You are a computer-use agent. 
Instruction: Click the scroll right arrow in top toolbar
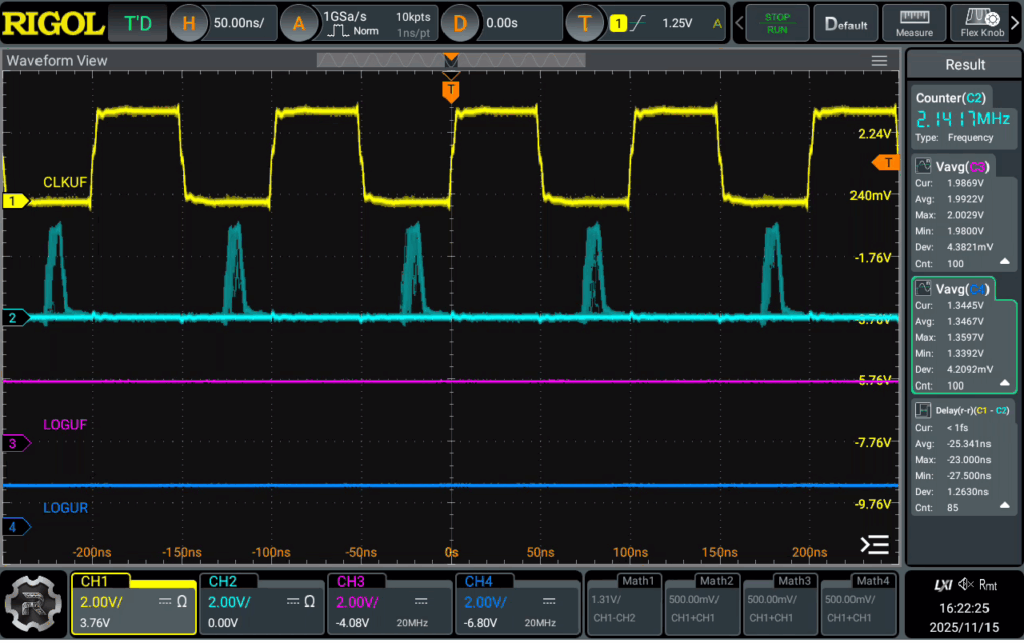(1016, 24)
